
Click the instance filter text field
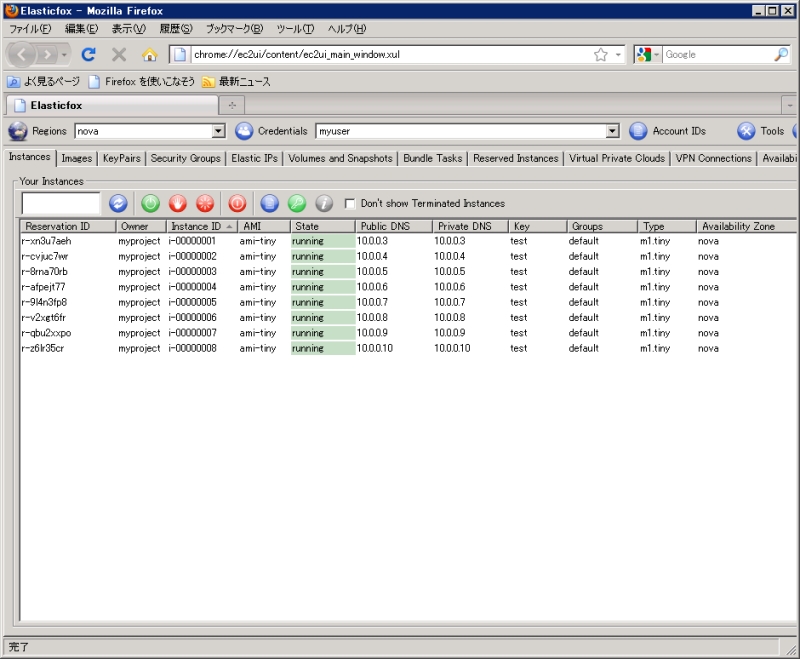(61, 203)
